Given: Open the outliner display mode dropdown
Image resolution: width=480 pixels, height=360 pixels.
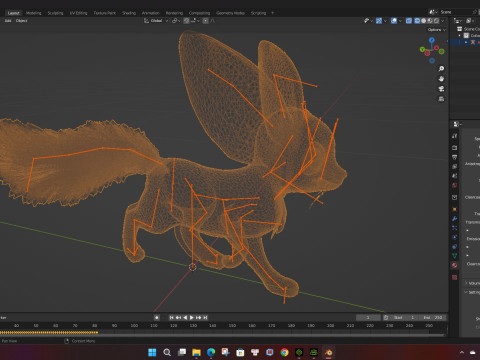Looking at the screenshot, I should (x=459, y=21).
